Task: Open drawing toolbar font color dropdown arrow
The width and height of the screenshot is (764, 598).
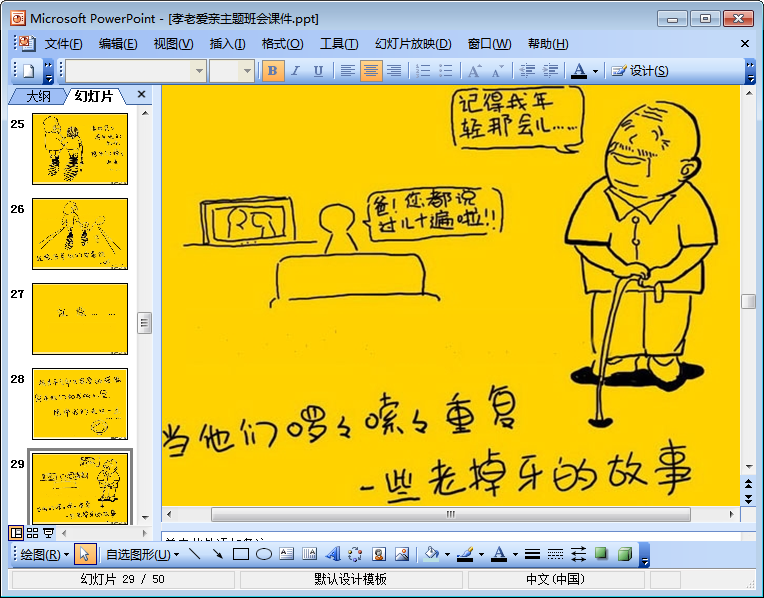Action: coord(515,555)
